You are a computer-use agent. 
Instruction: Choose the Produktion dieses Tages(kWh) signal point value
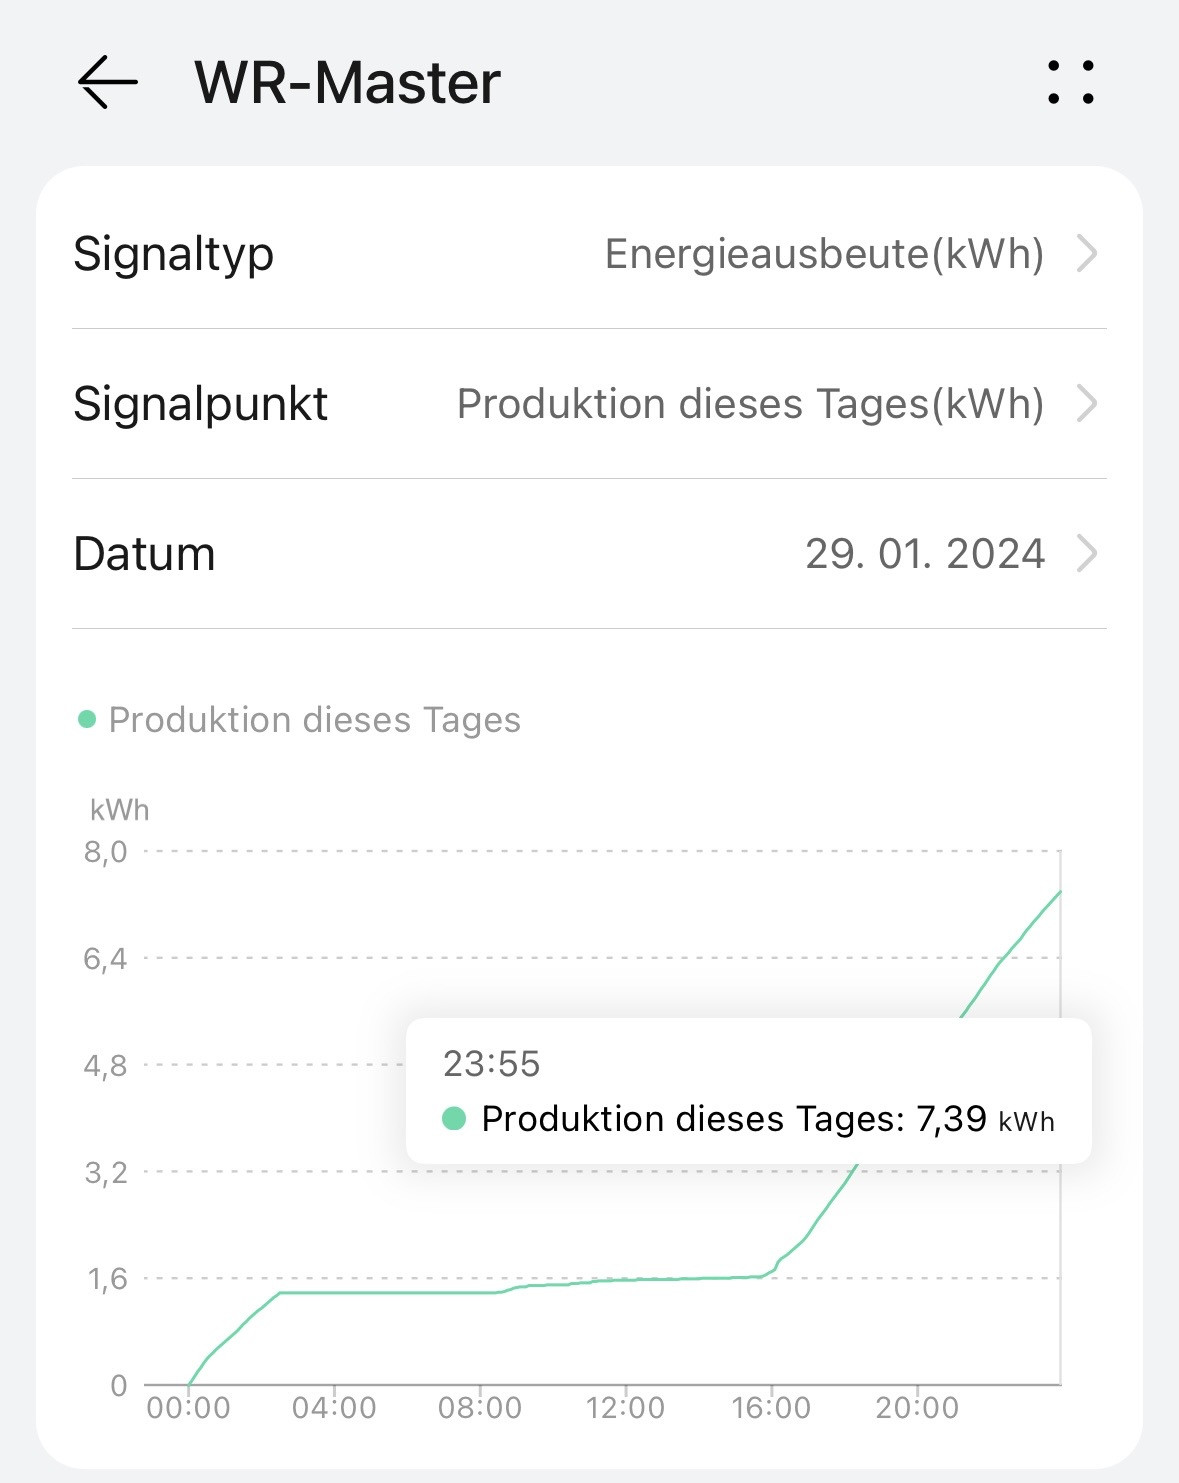tap(750, 404)
